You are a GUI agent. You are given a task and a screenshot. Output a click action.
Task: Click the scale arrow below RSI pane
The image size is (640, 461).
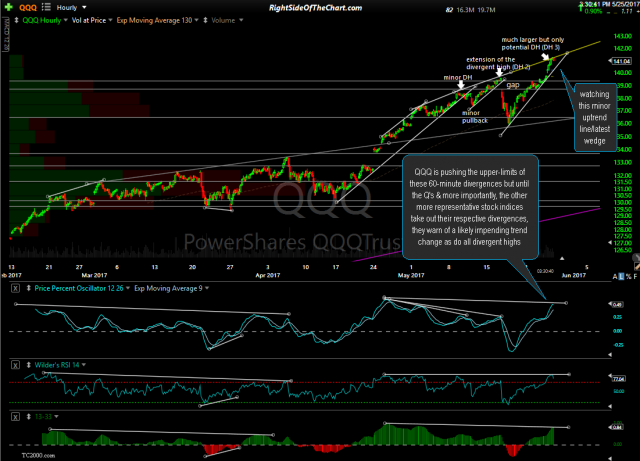tap(610, 406)
